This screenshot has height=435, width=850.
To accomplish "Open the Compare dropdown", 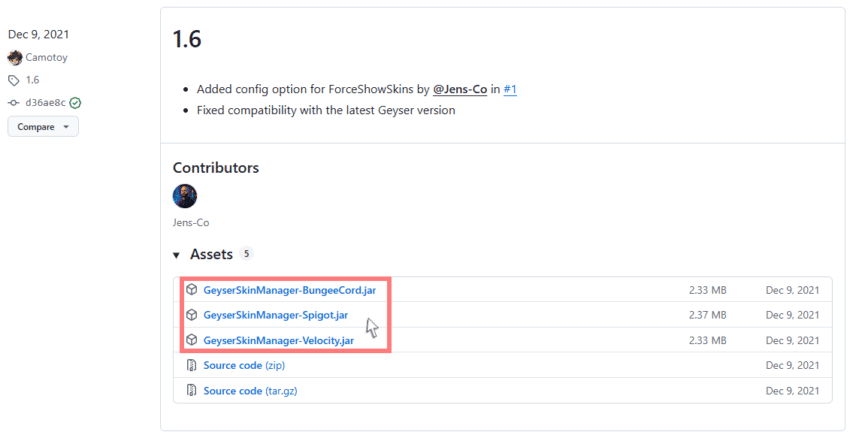I will 43,127.
